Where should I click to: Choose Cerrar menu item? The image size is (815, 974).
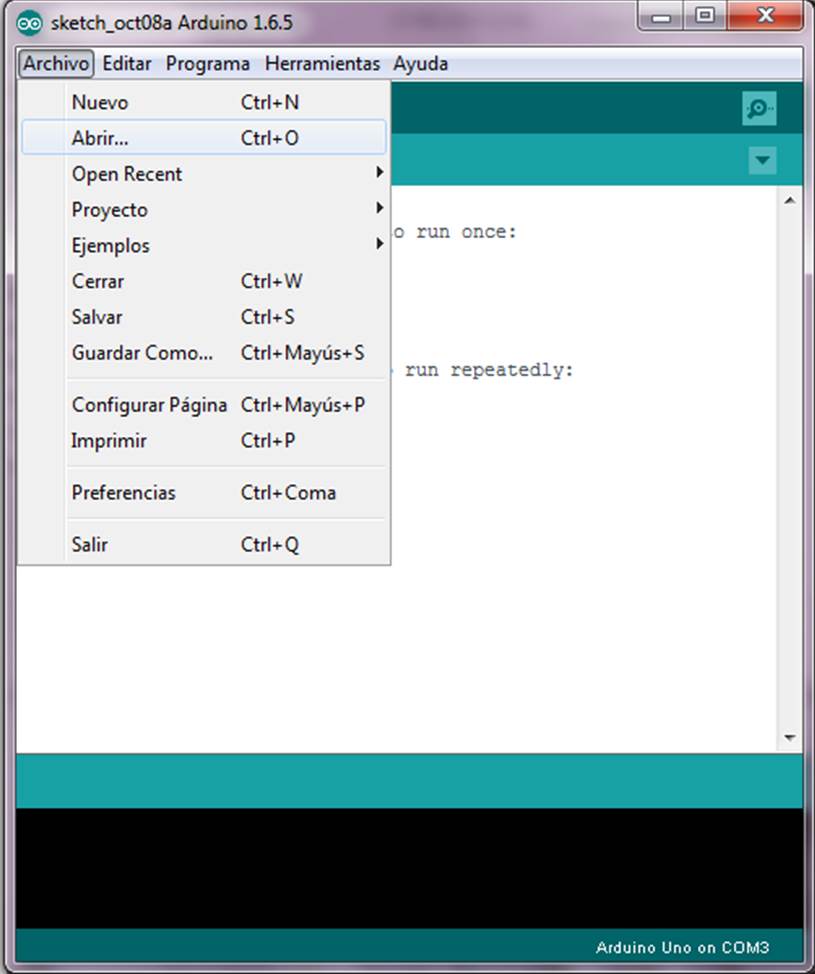tap(204, 281)
